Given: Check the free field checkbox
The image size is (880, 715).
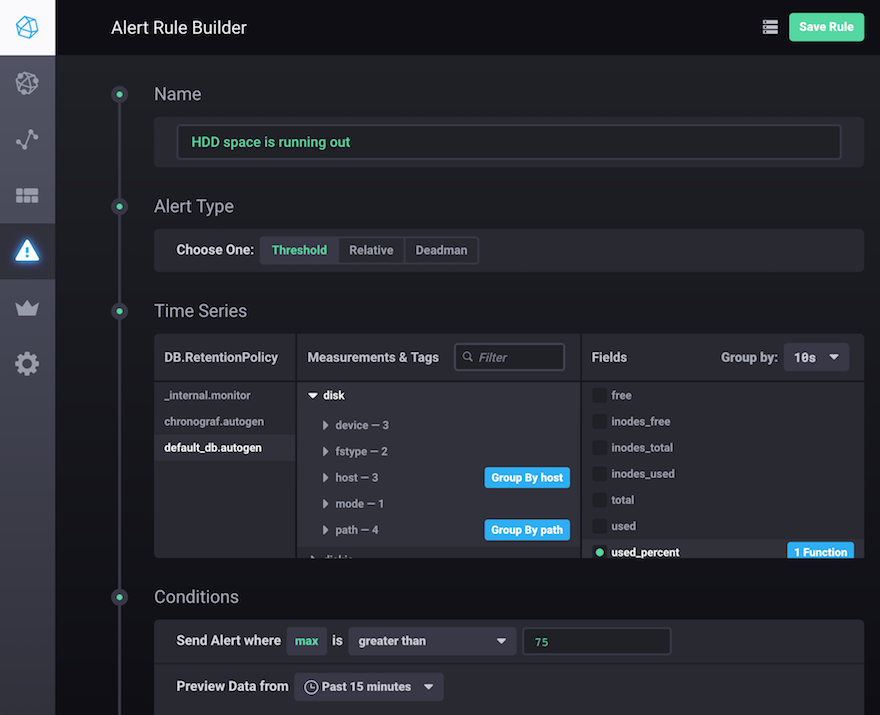Looking at the screenshot, I should coord(599,396).
